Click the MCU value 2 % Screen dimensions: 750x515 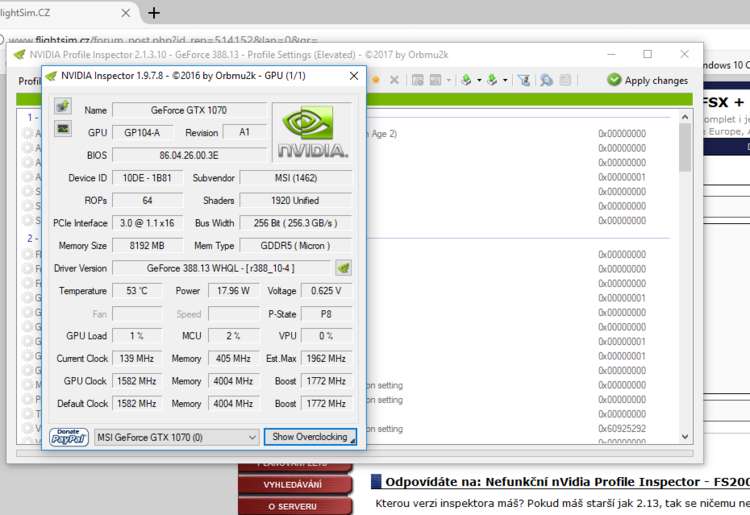coord(233,336)
